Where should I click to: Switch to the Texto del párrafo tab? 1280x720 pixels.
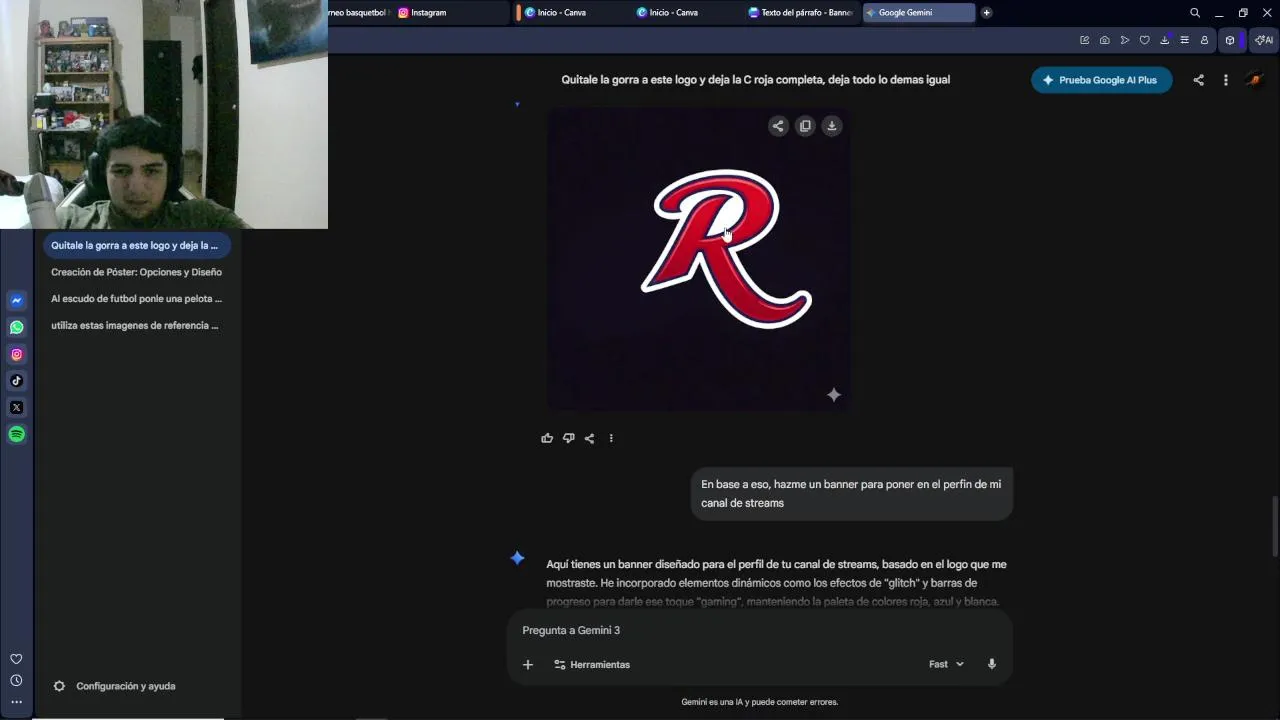(800, 13)
